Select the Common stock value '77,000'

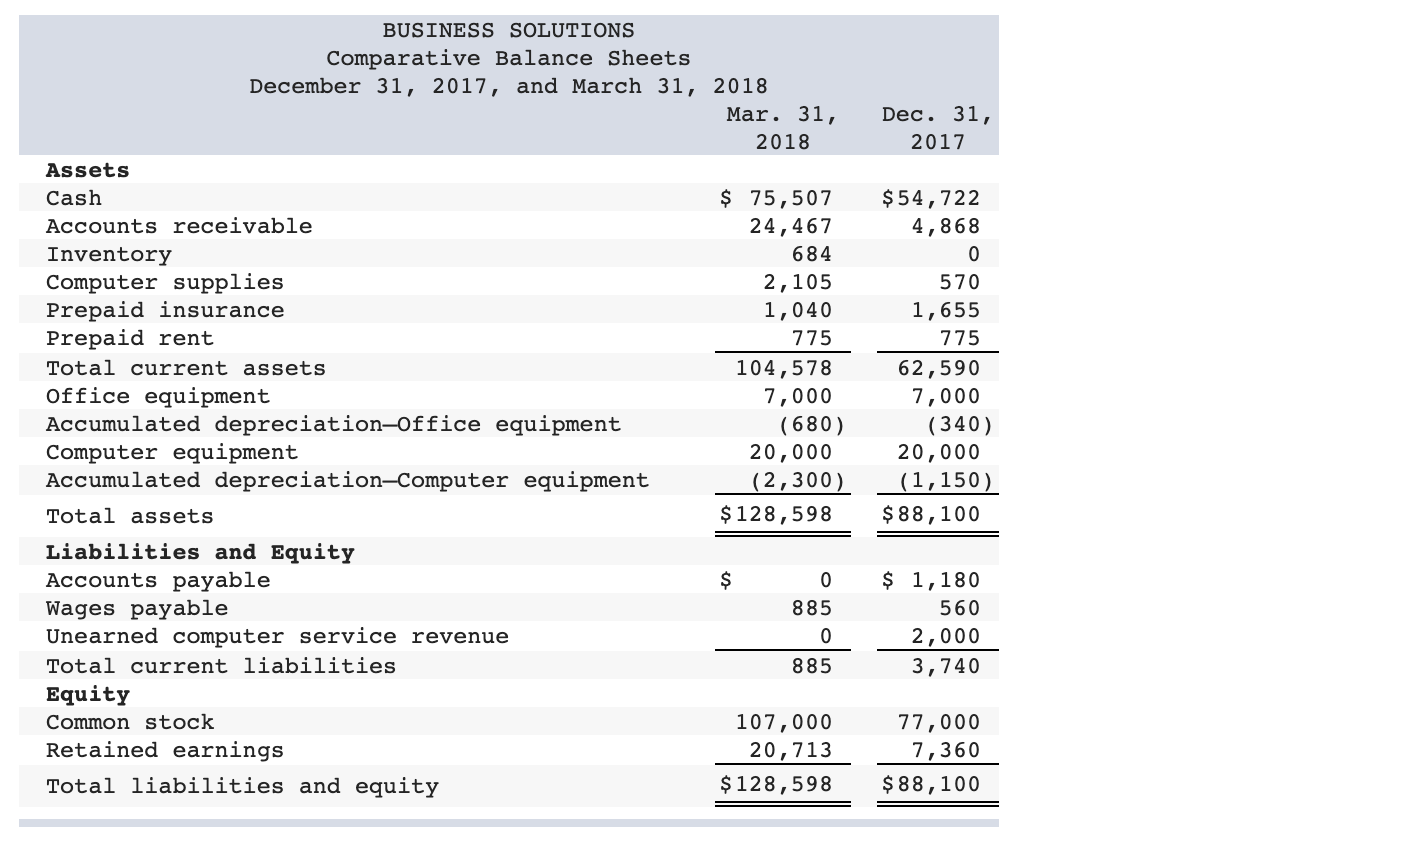click(939, 722)
